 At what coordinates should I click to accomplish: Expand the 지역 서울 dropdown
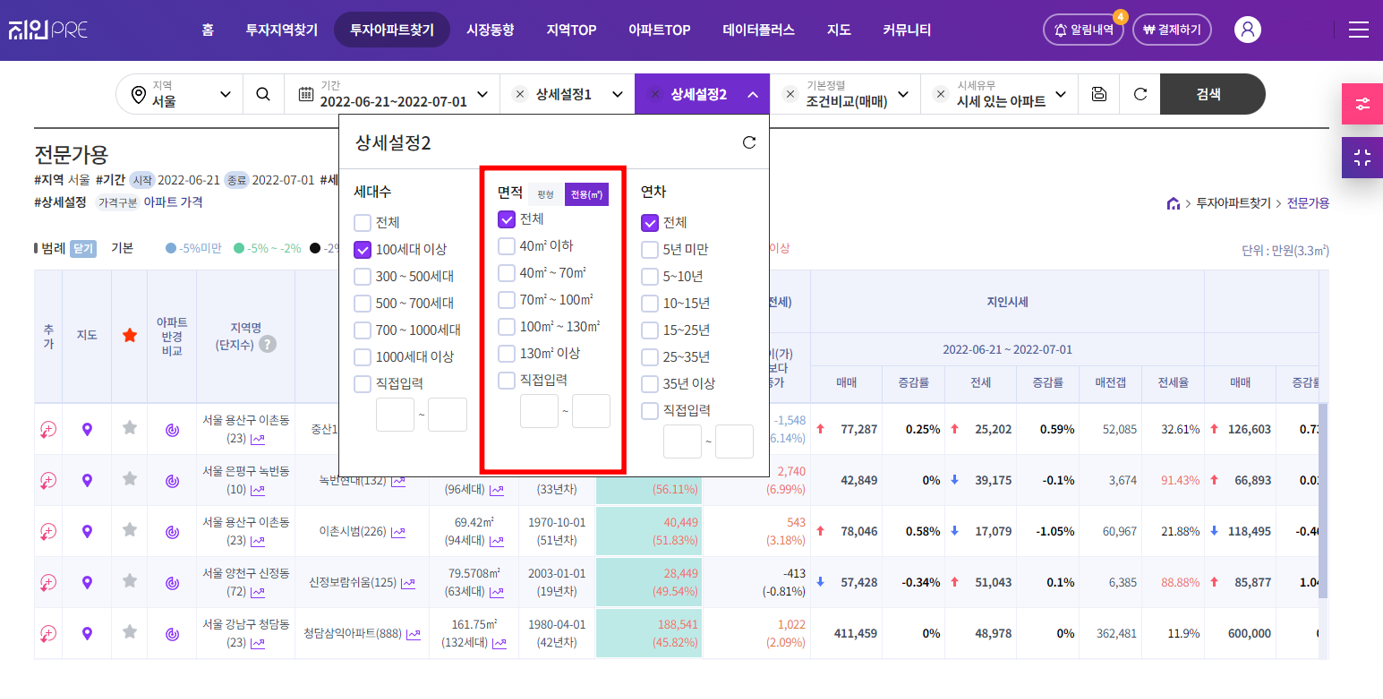(181, 94)
